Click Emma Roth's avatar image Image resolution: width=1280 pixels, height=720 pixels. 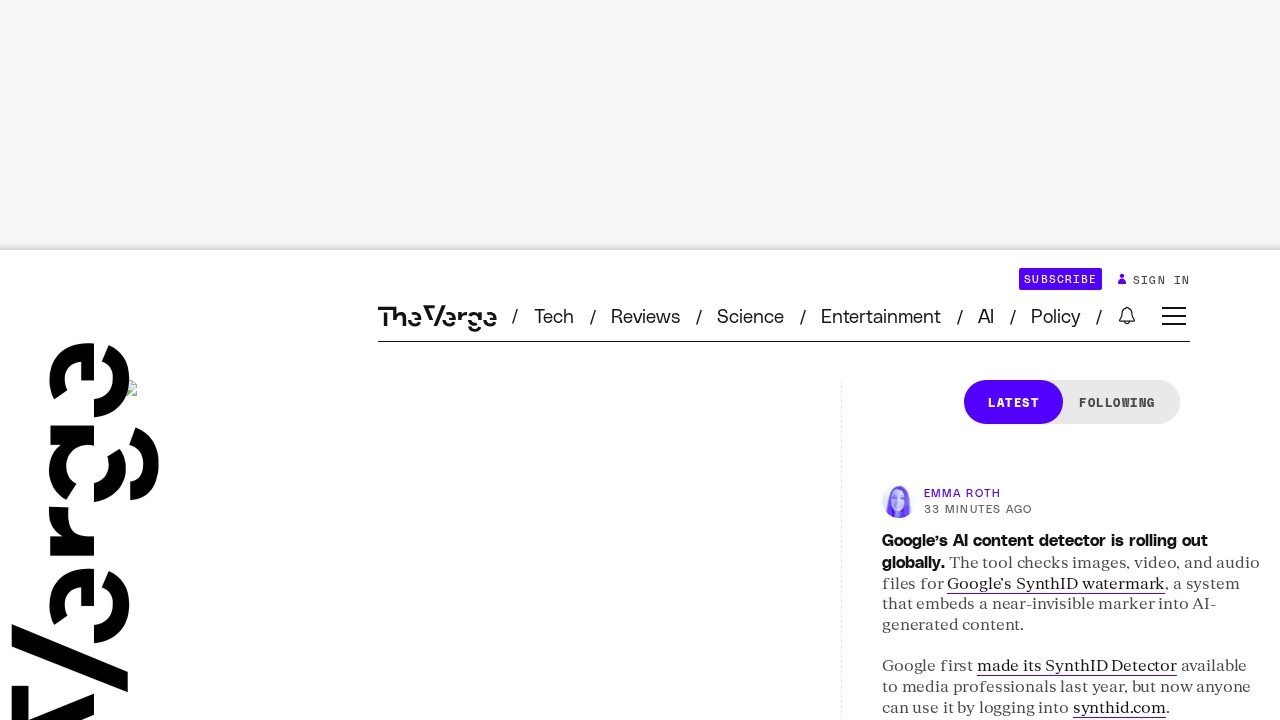[898, 501]
